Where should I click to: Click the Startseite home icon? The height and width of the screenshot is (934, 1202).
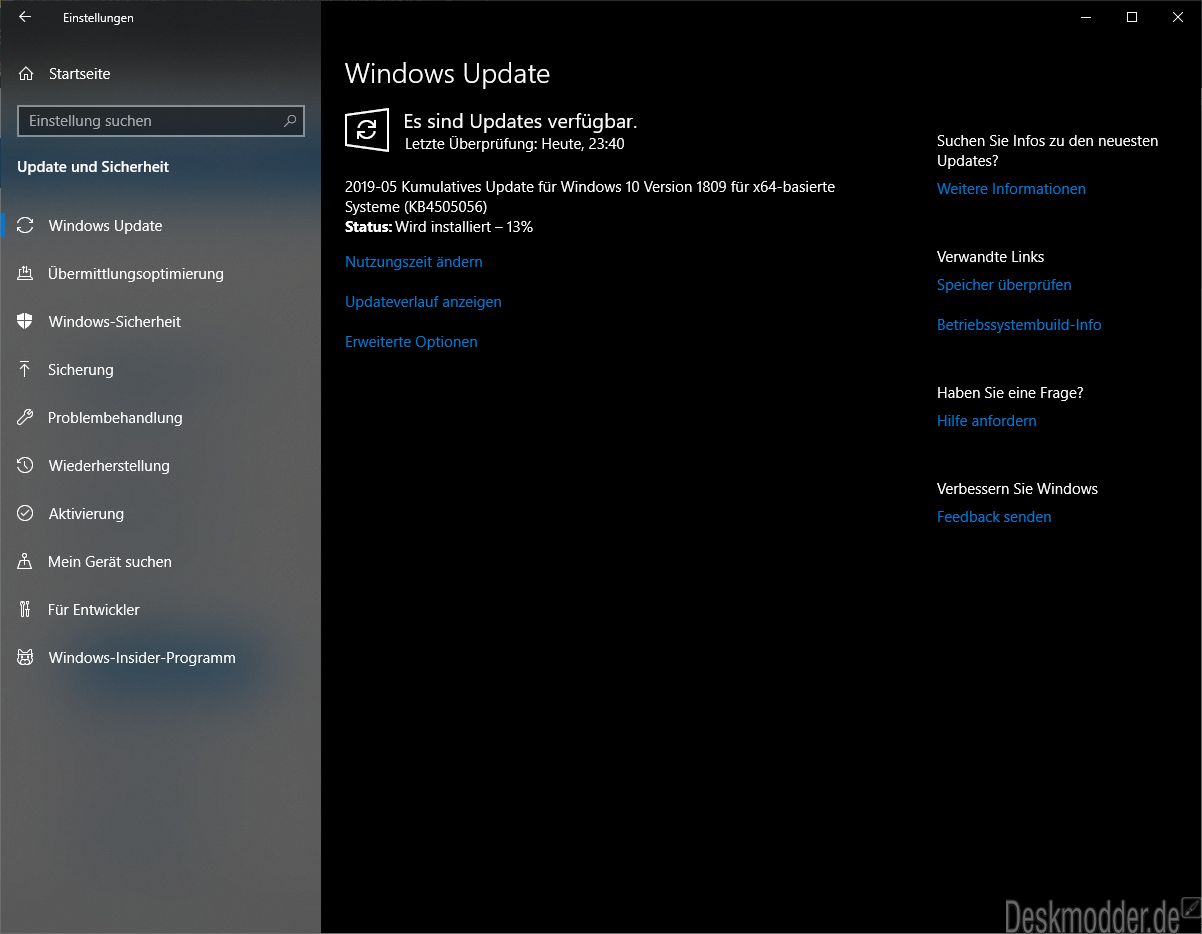[26, 73]
